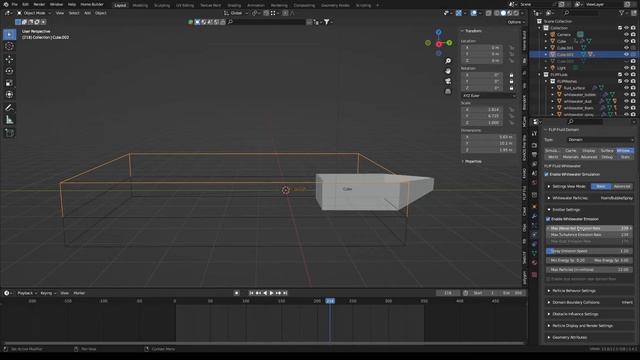
Task: Select the Move tool
Action: (9, 60)
